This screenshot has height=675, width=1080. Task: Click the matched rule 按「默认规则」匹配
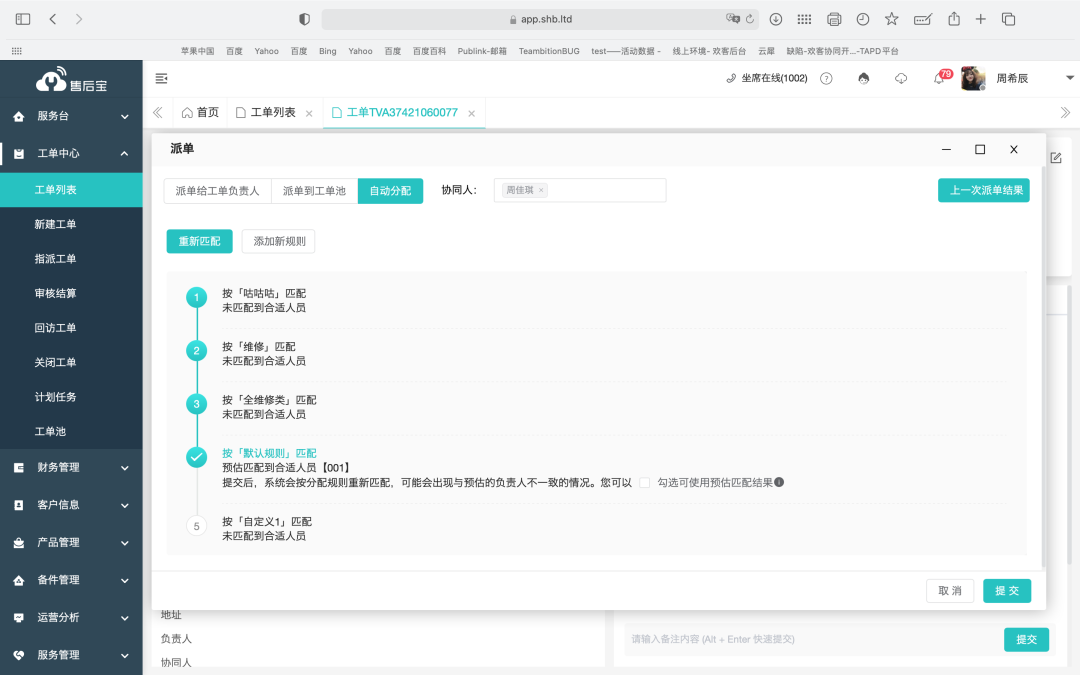tap(269, 453)
